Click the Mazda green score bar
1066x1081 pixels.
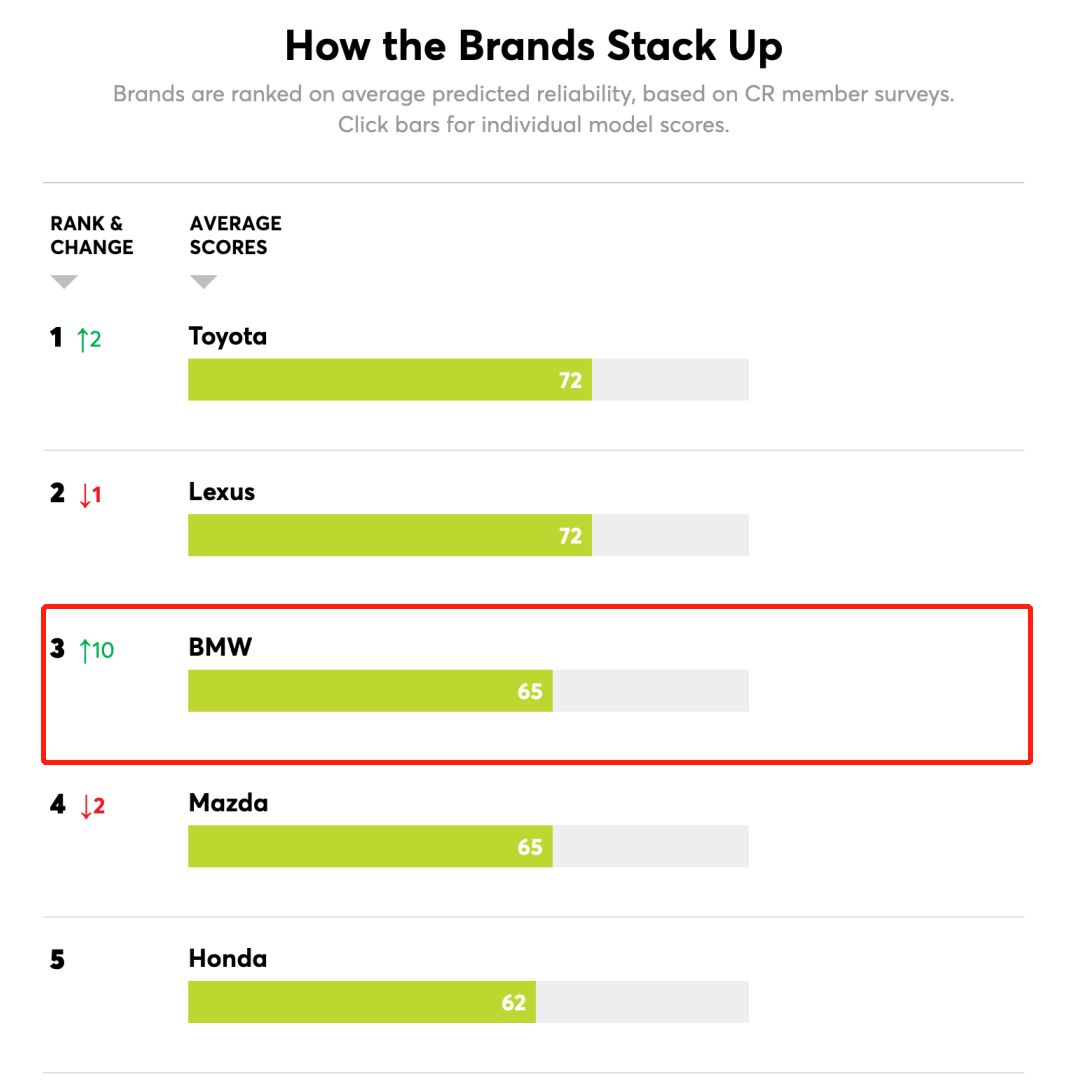(370, 847)
